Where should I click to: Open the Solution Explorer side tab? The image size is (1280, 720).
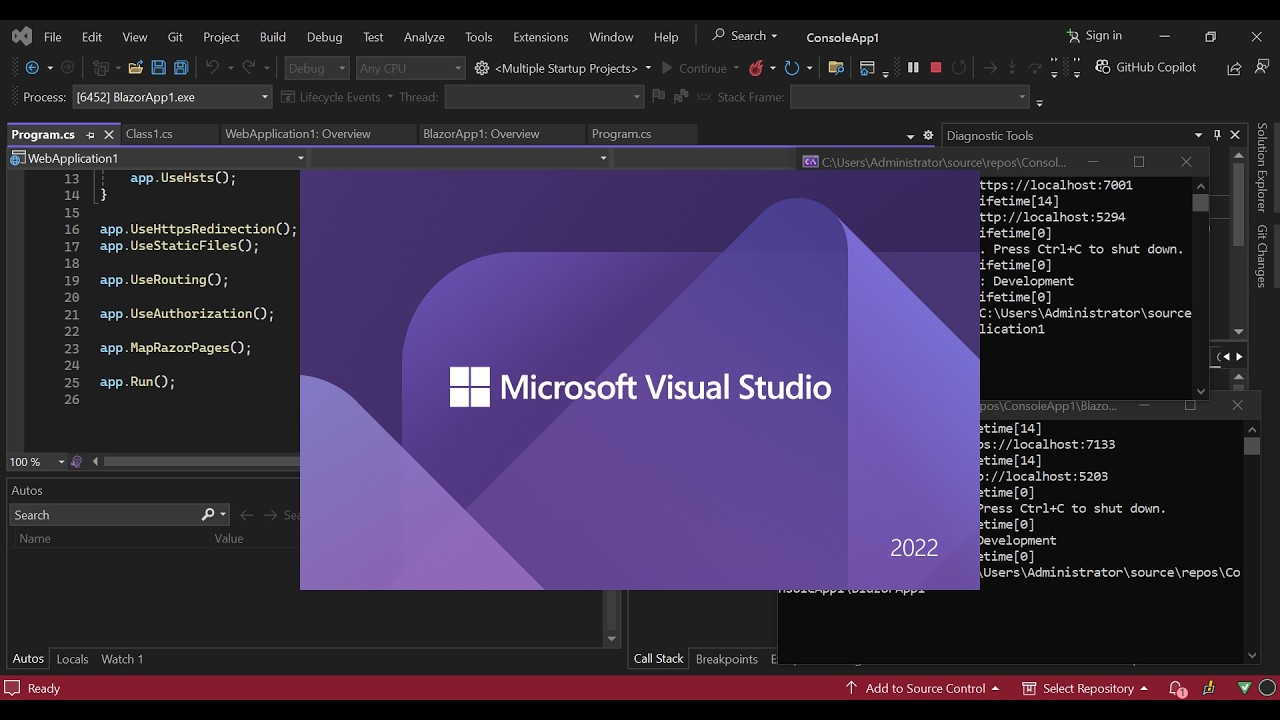pos(1262,167)
